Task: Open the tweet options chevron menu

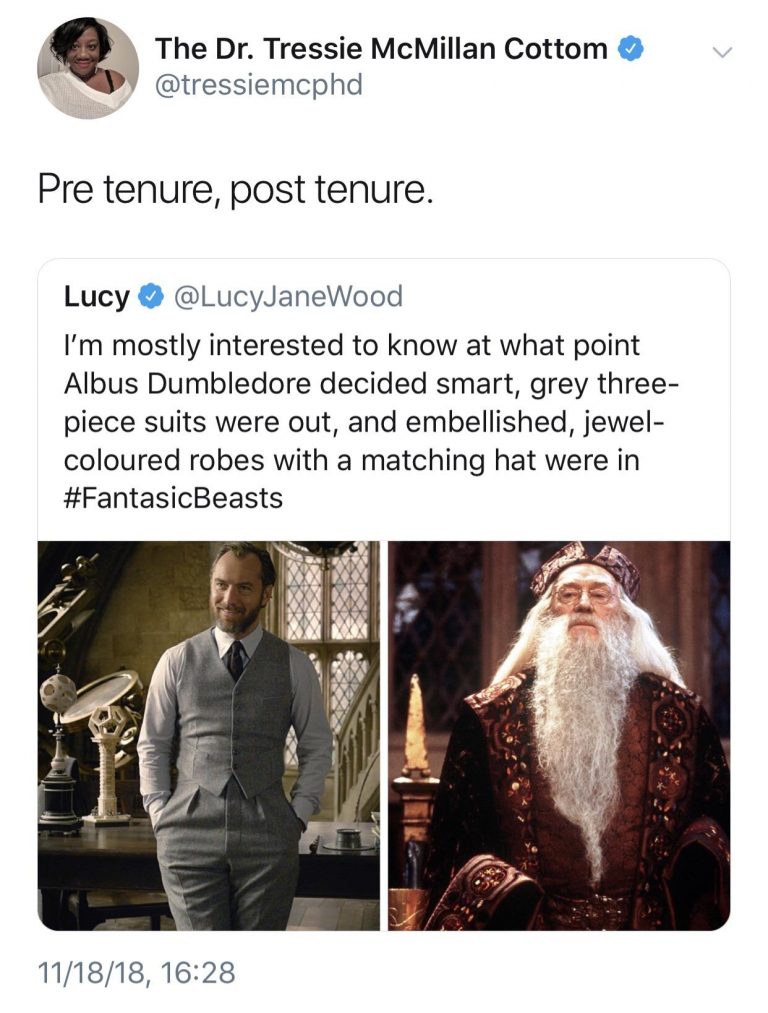Action: [x=722, y=51]
